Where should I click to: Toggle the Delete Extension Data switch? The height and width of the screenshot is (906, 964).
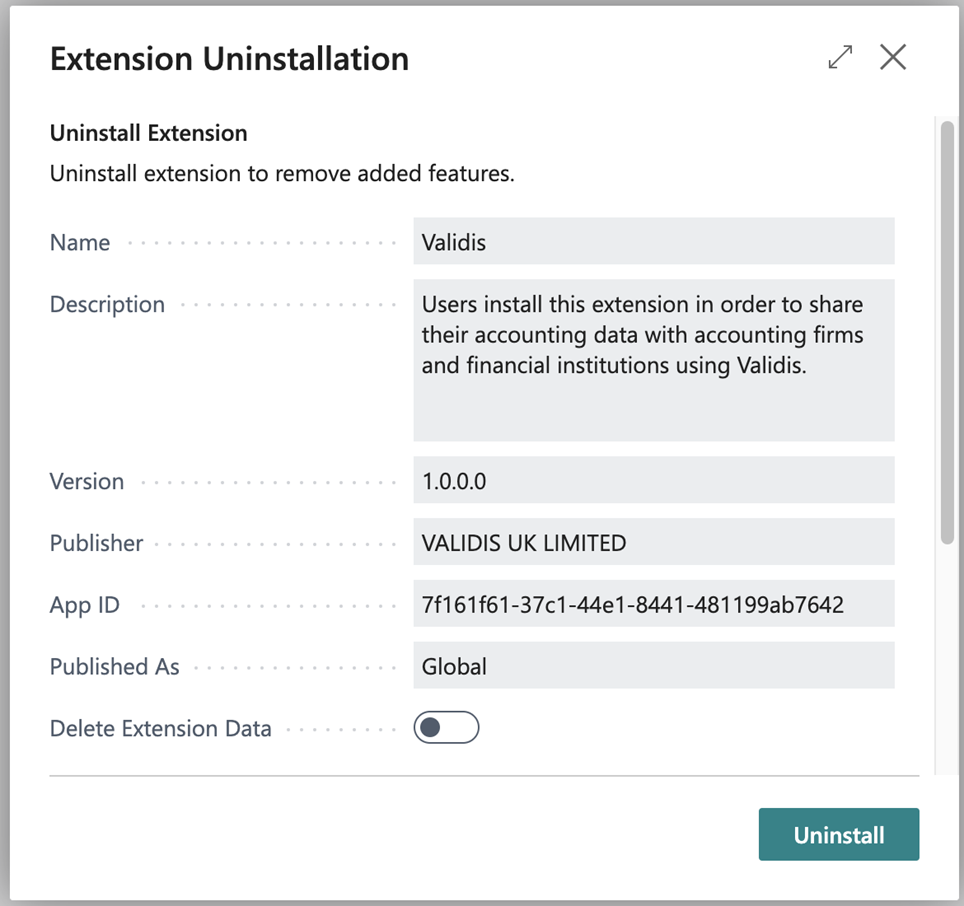[x=446, y=727]
